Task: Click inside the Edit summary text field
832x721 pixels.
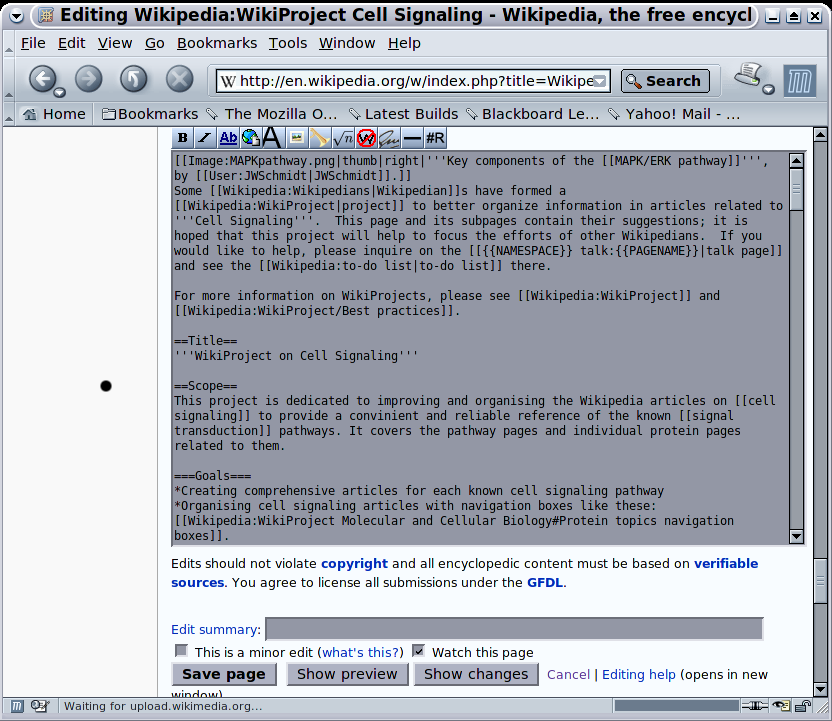Action: (514, 629)
